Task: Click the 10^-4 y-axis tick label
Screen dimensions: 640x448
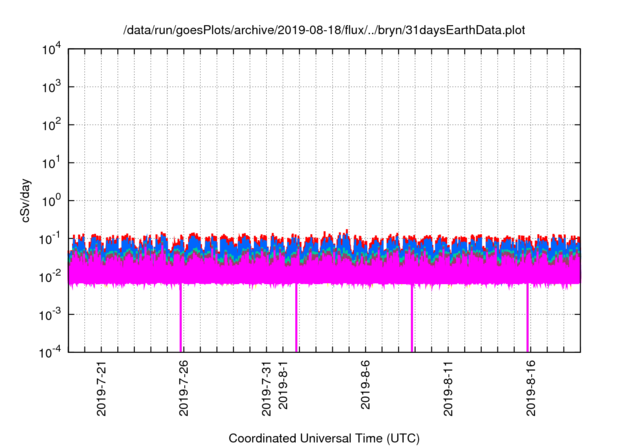Action: coord(50,352)
